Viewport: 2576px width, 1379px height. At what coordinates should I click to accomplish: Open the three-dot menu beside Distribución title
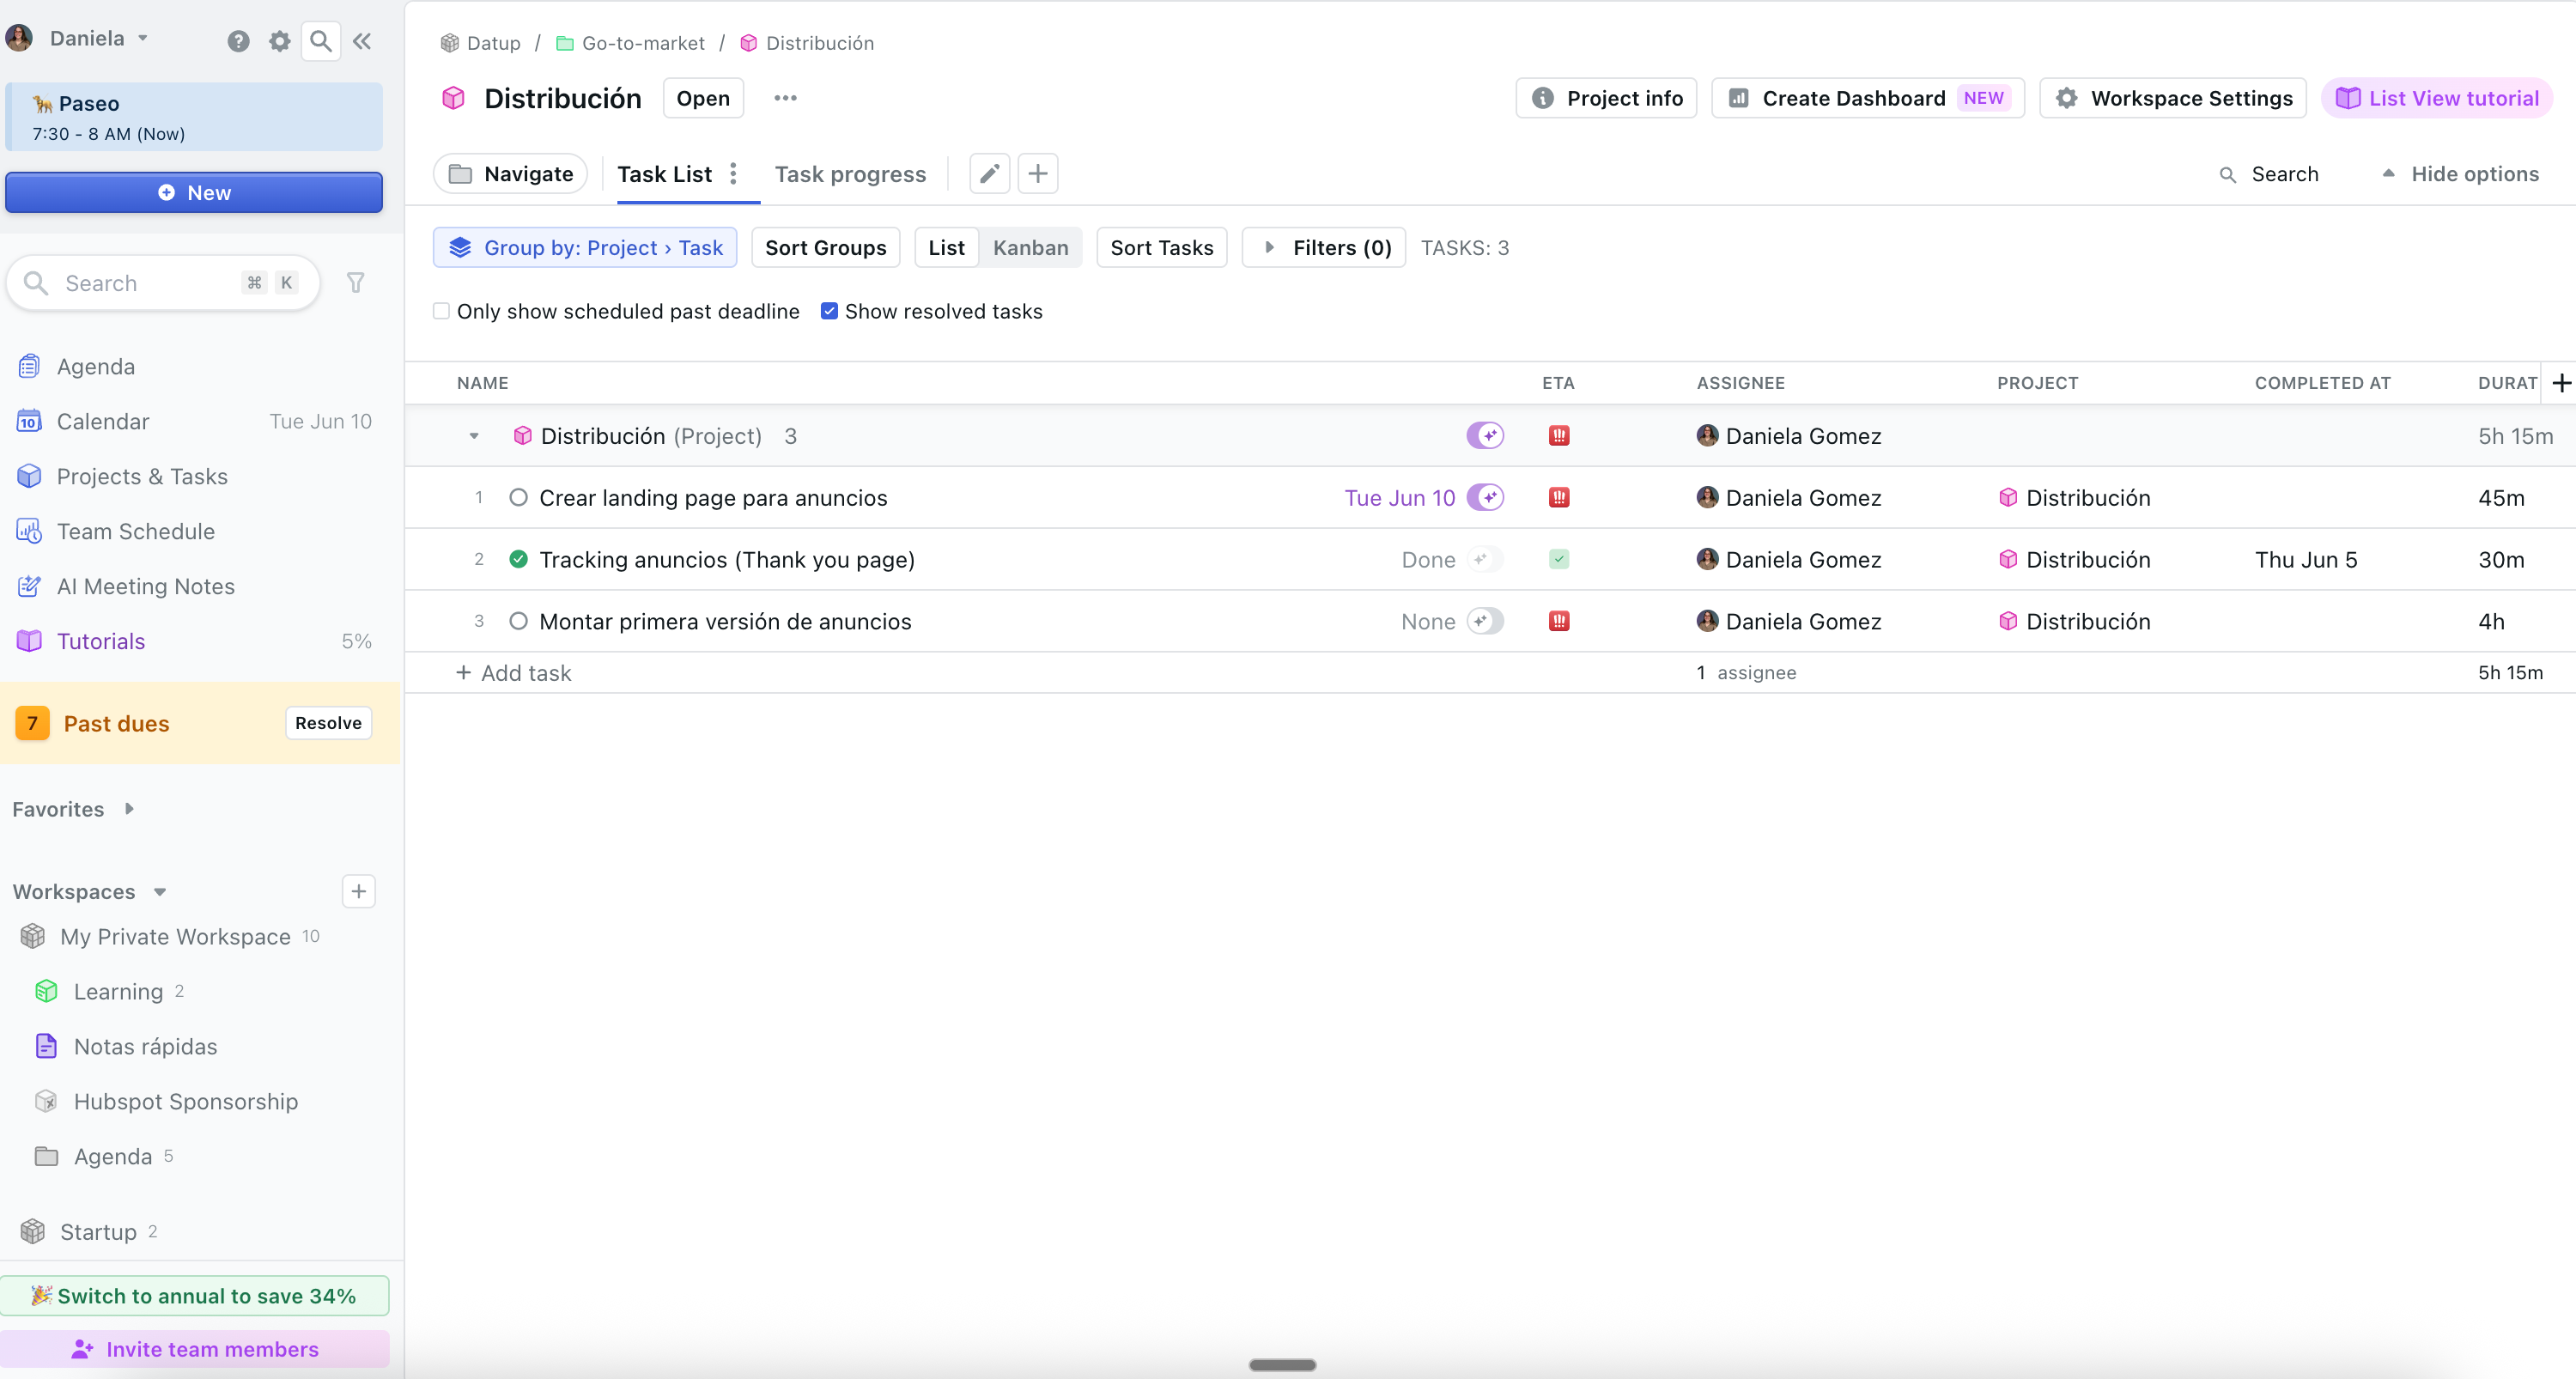(785, 98)
